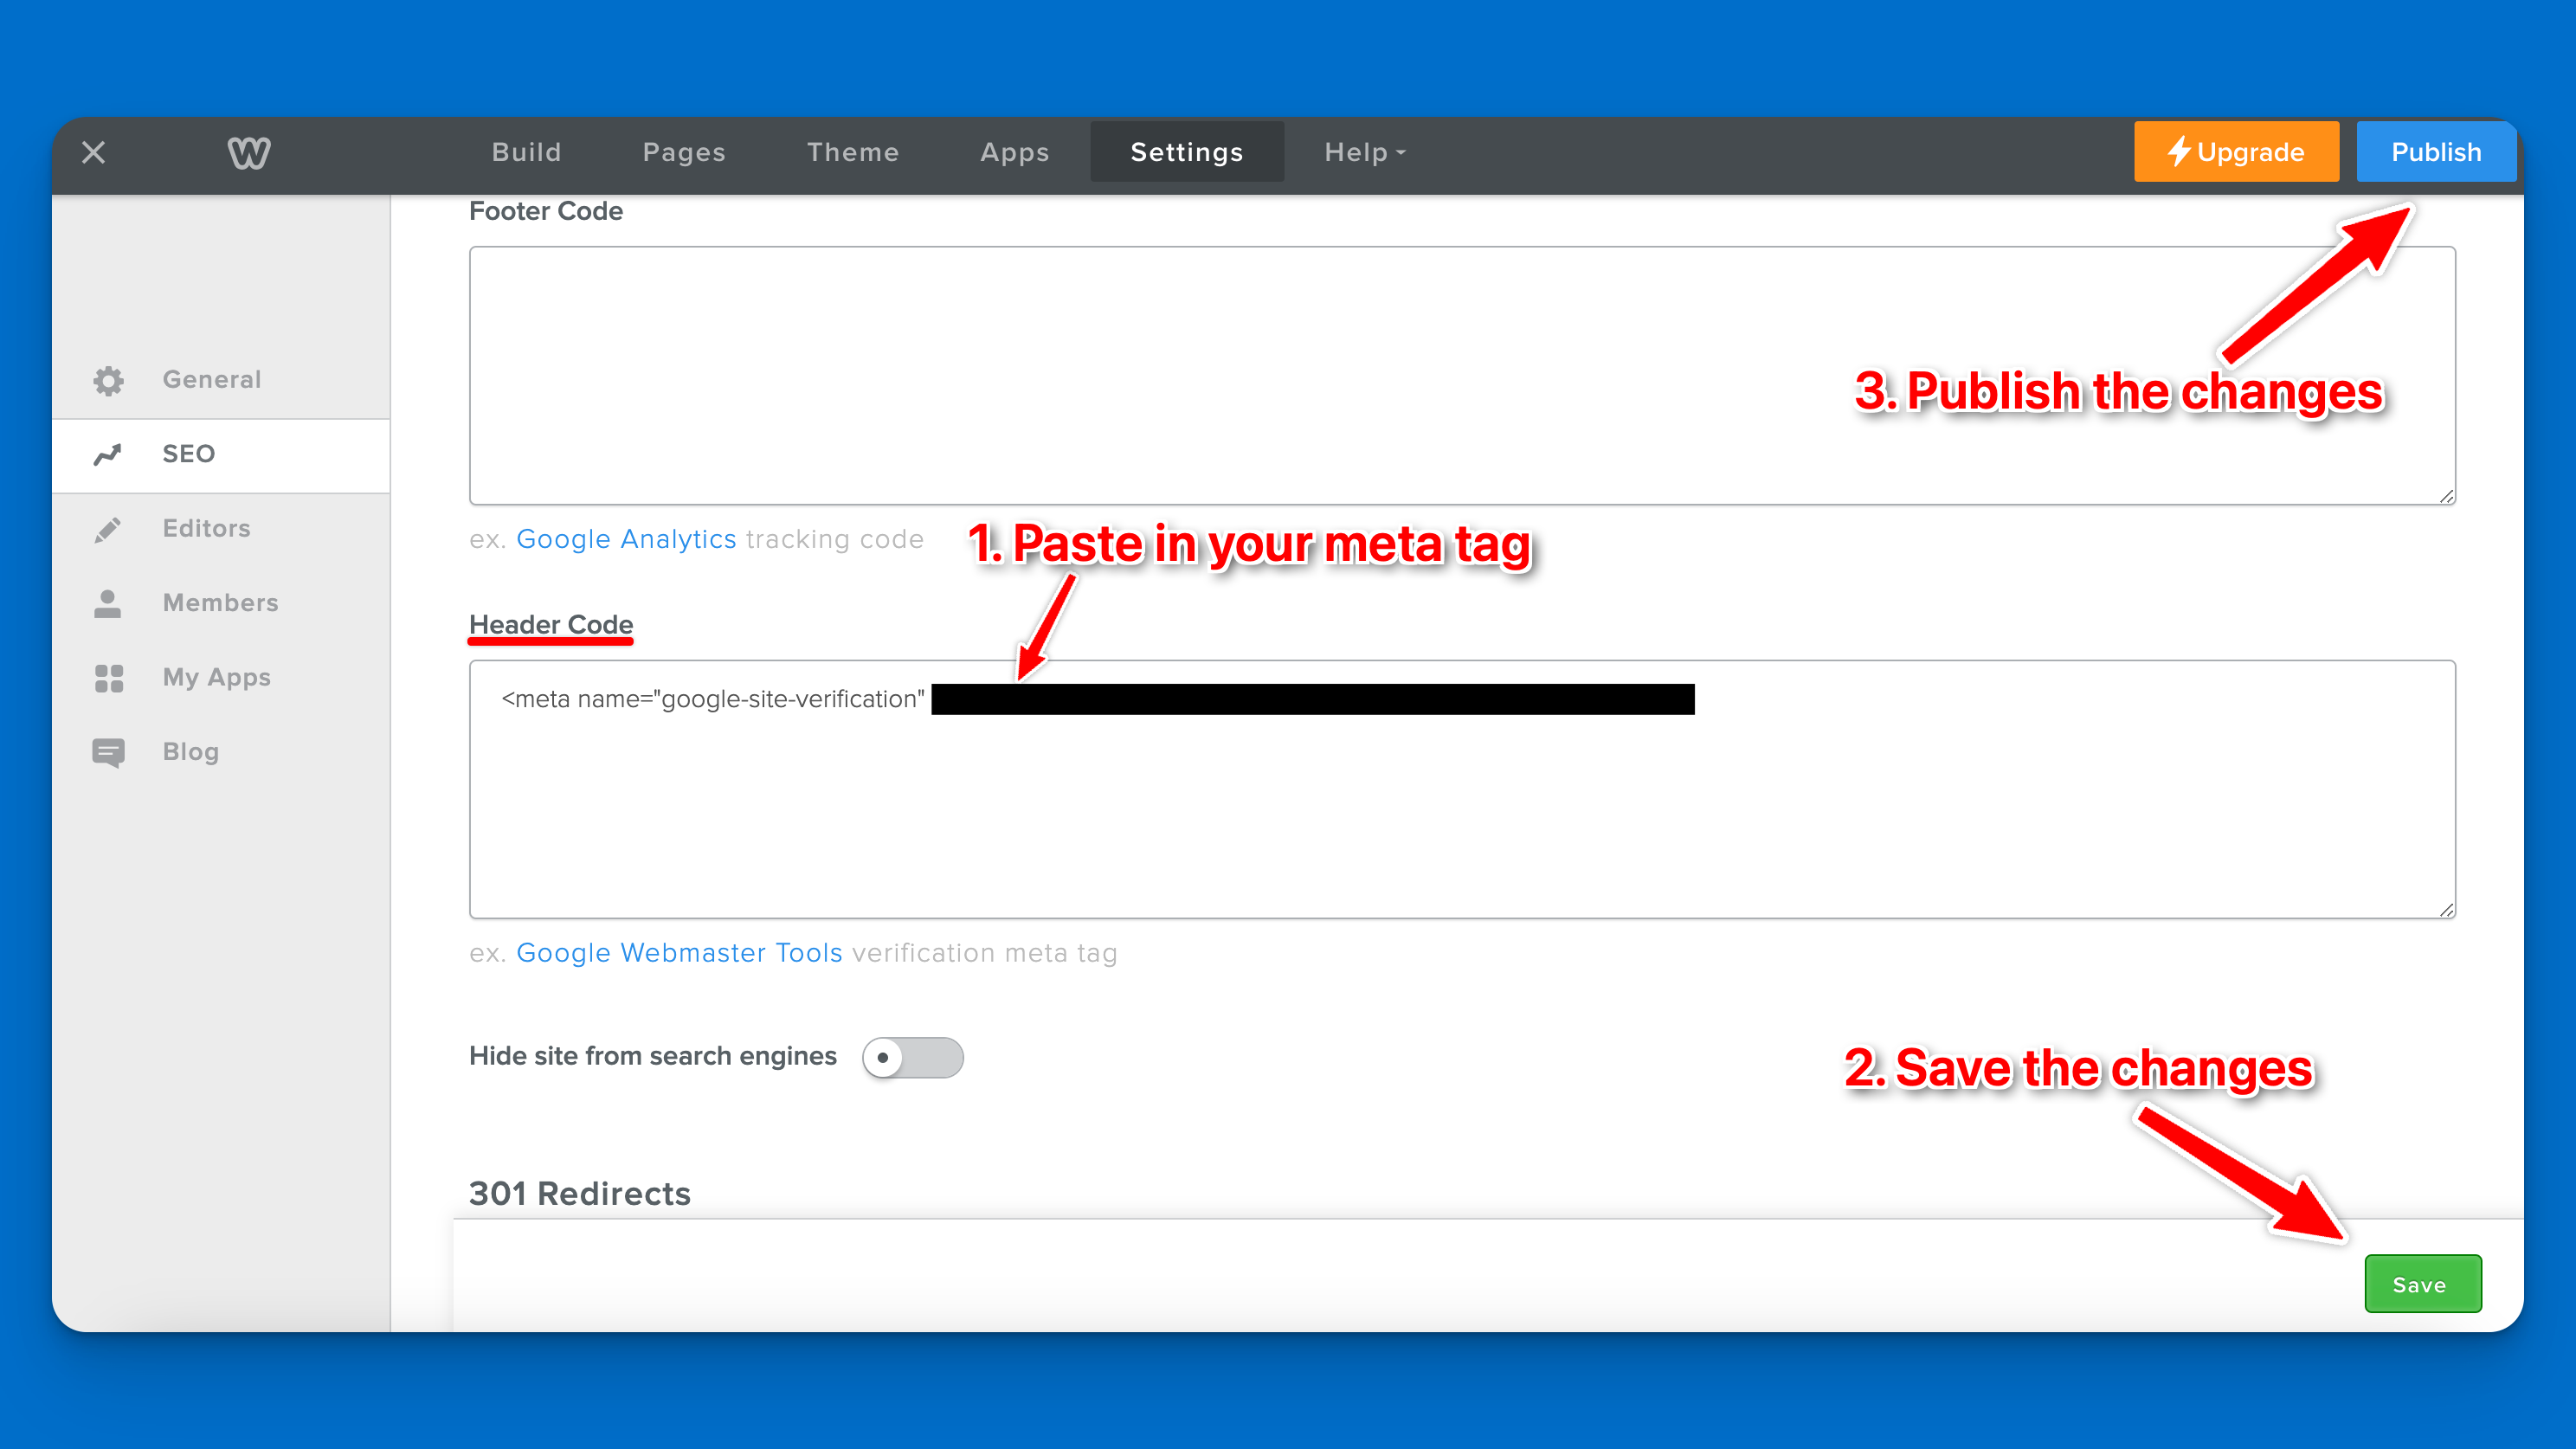Click the General gear icon
The height and width of the screenshot is (1449, 2576).
[108, 380]
